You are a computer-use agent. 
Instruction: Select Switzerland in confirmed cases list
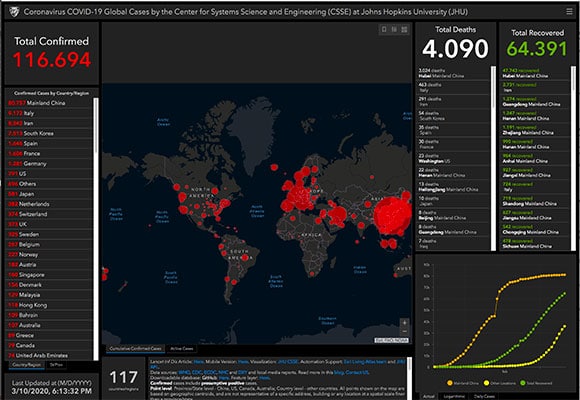click(x=49, y=214)
